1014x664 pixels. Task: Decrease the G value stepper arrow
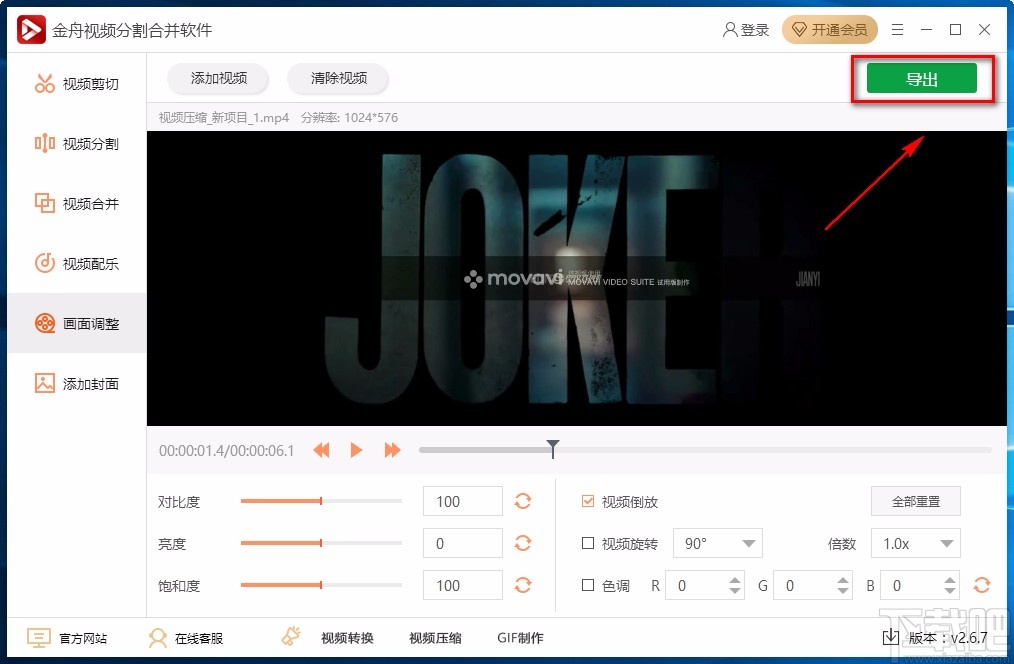click(x=843, y=590)
